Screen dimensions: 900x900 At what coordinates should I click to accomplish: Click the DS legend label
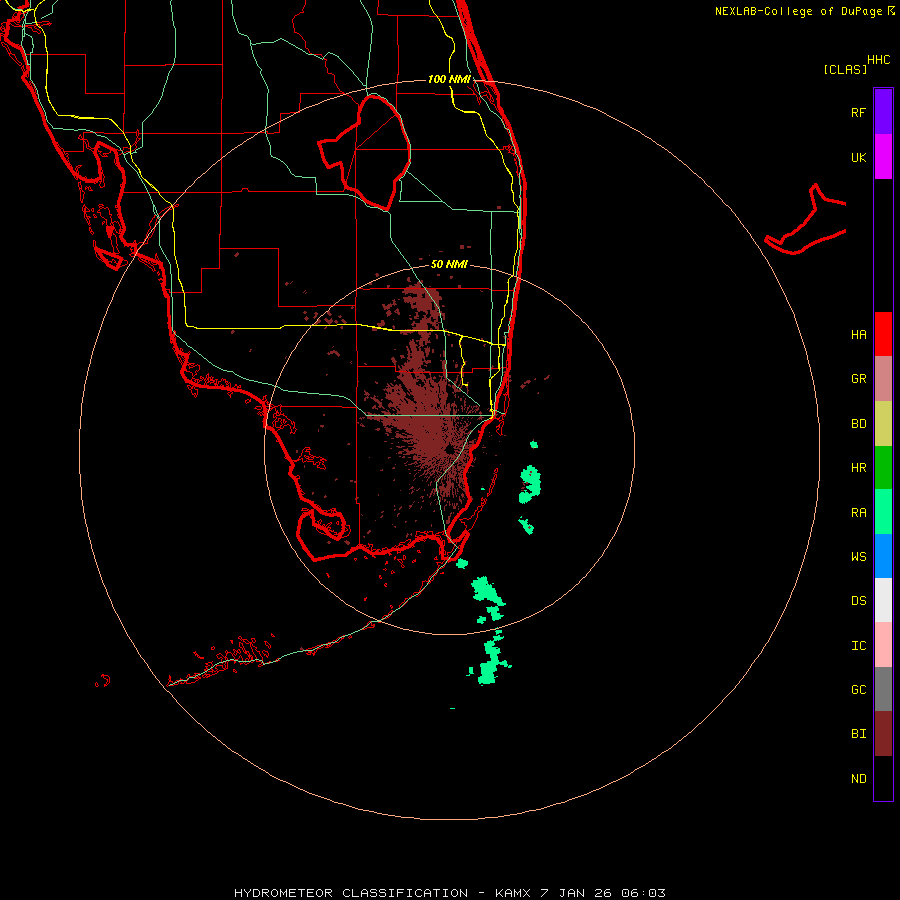pos(858,601)
